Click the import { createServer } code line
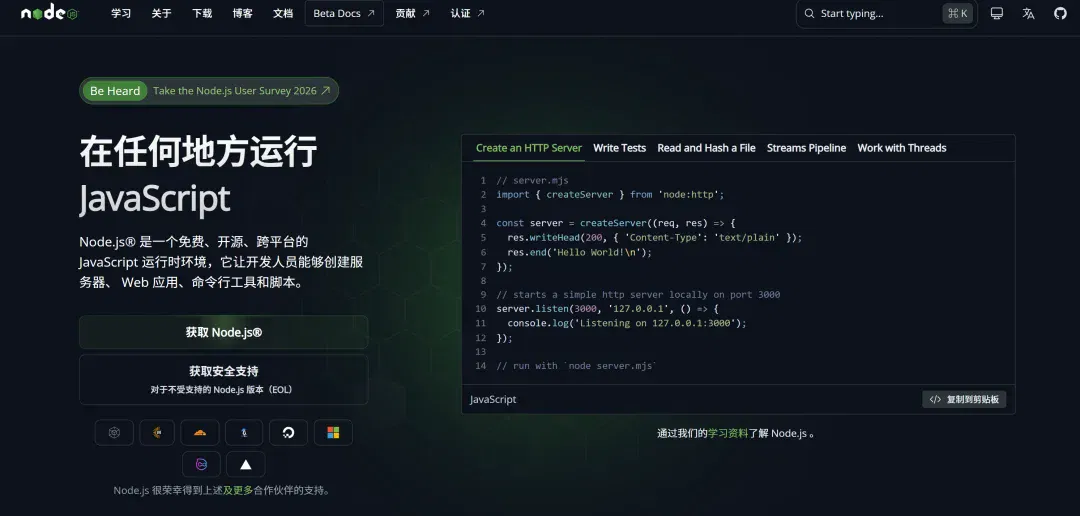The image size is (1080, 516). (x=610, y=195)
